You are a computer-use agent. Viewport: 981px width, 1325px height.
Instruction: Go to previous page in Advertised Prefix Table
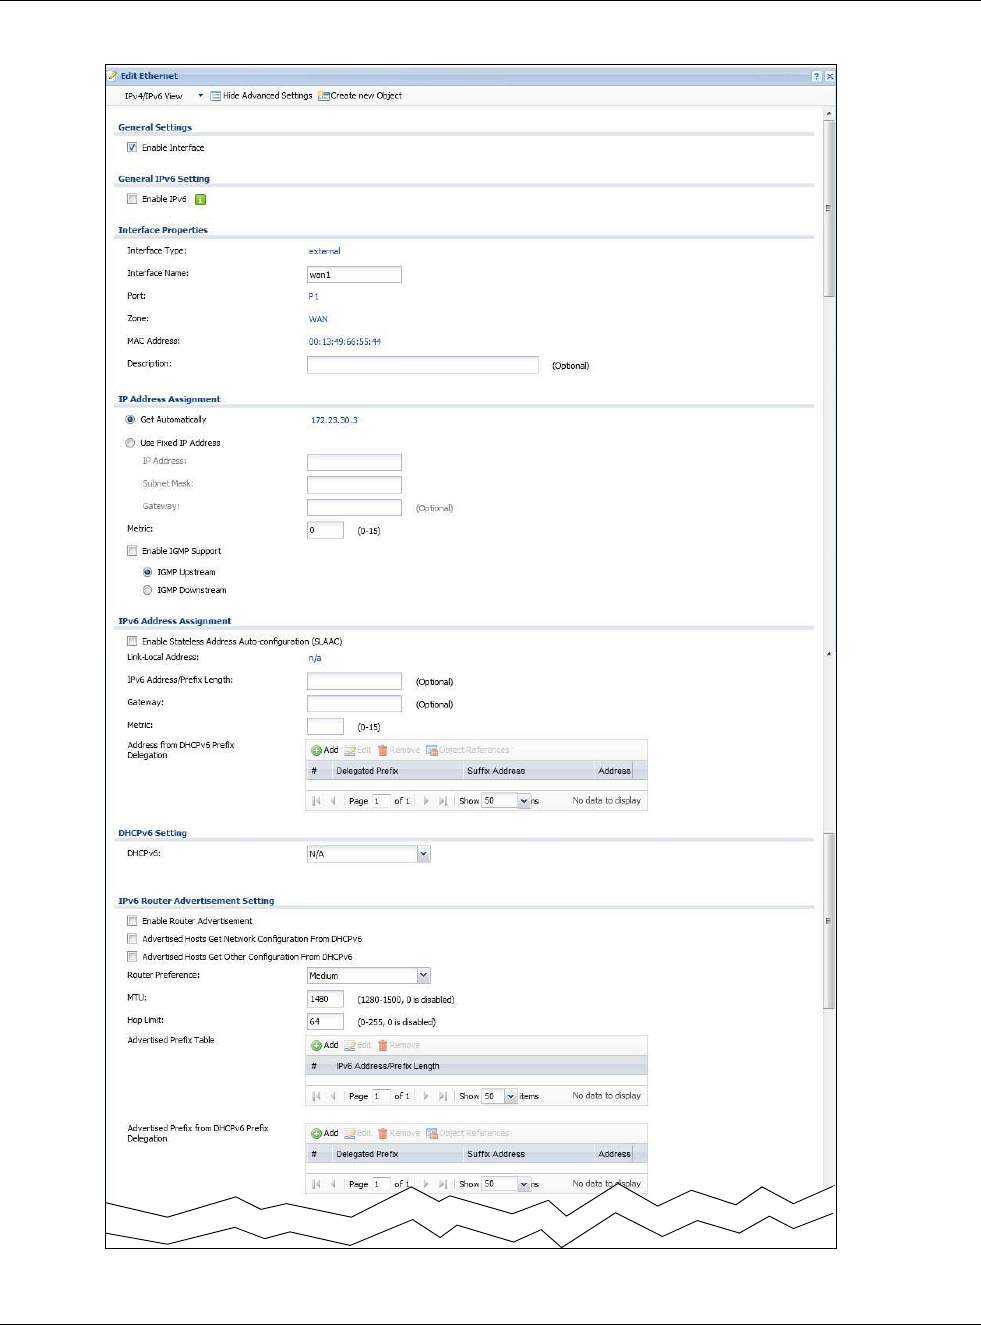[x=333, y=1096]
